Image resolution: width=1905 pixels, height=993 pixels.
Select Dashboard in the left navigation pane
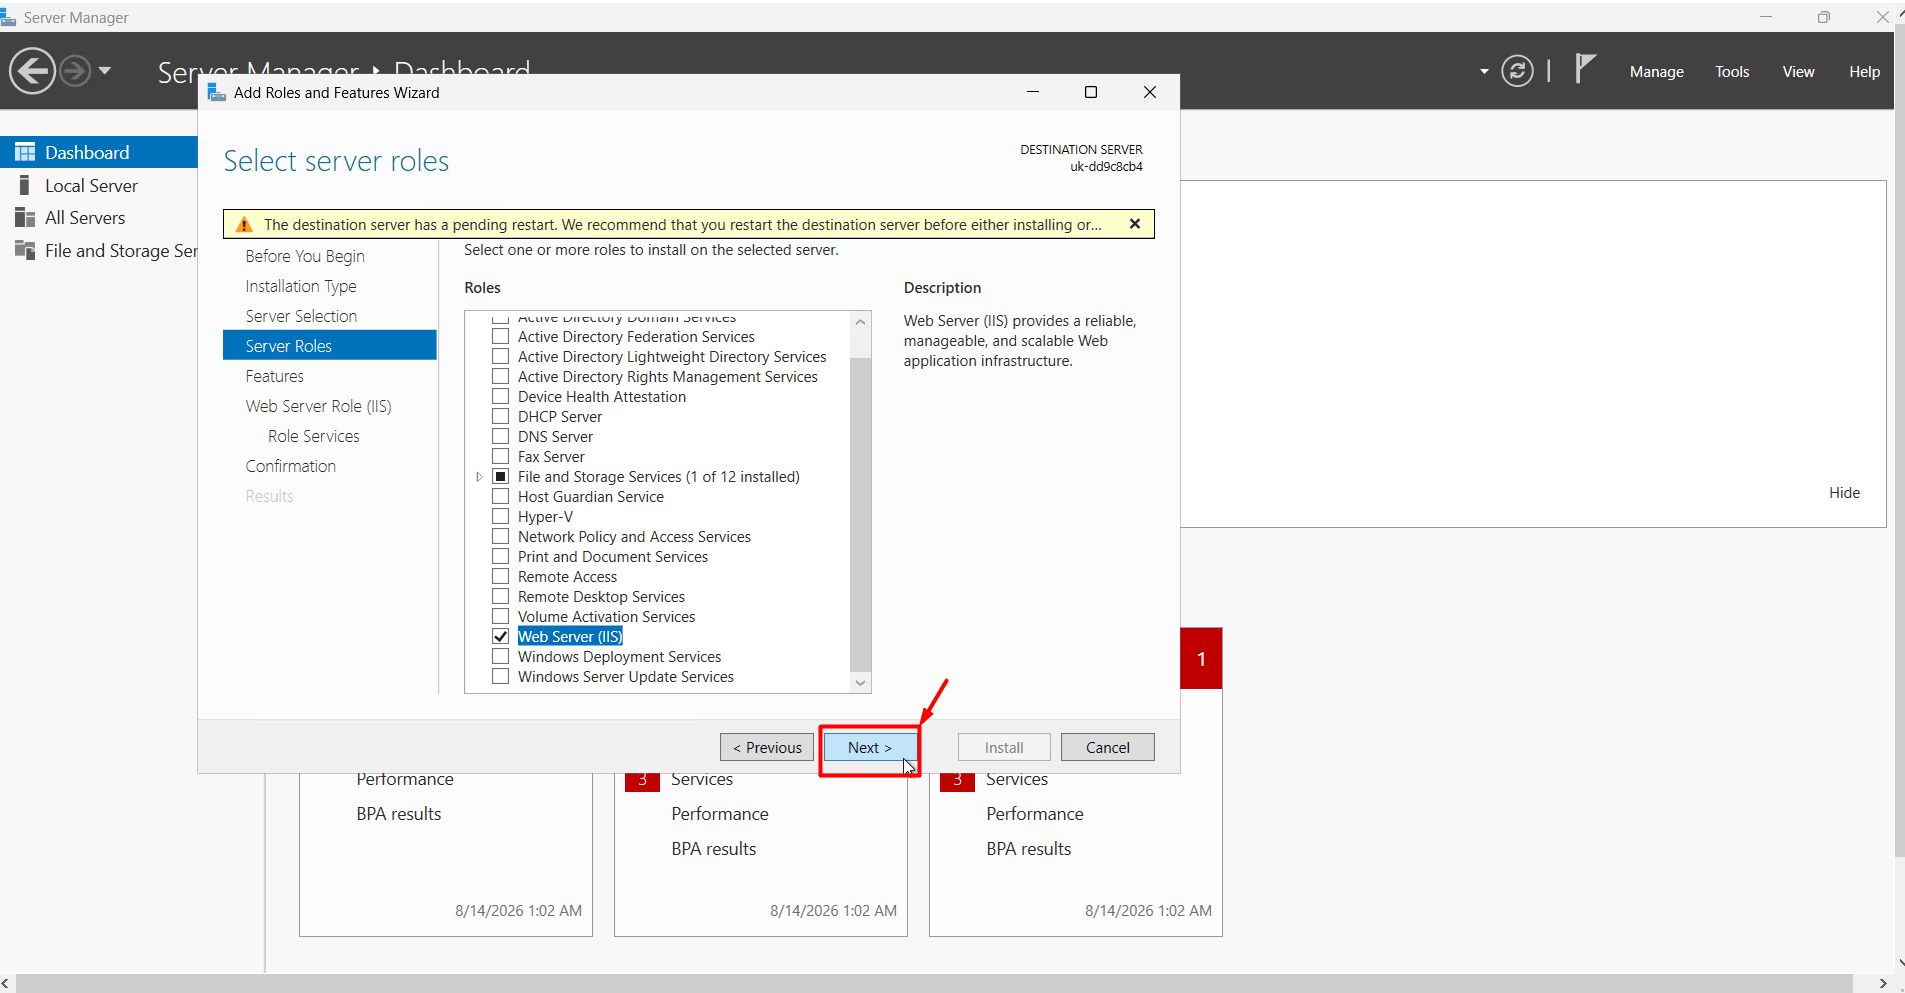[99, 152]
